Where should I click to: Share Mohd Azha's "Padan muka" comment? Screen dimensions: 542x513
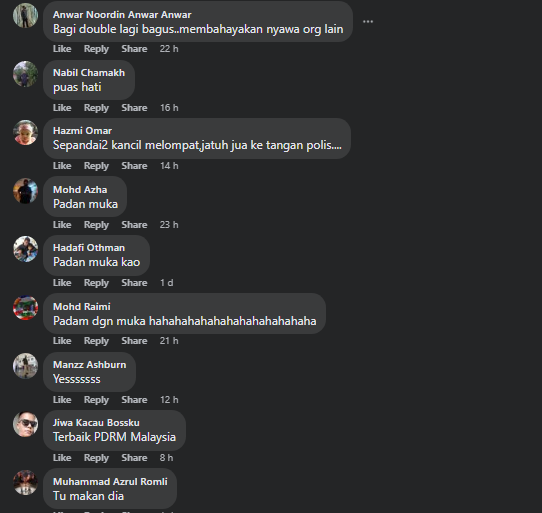coord(134,225)
